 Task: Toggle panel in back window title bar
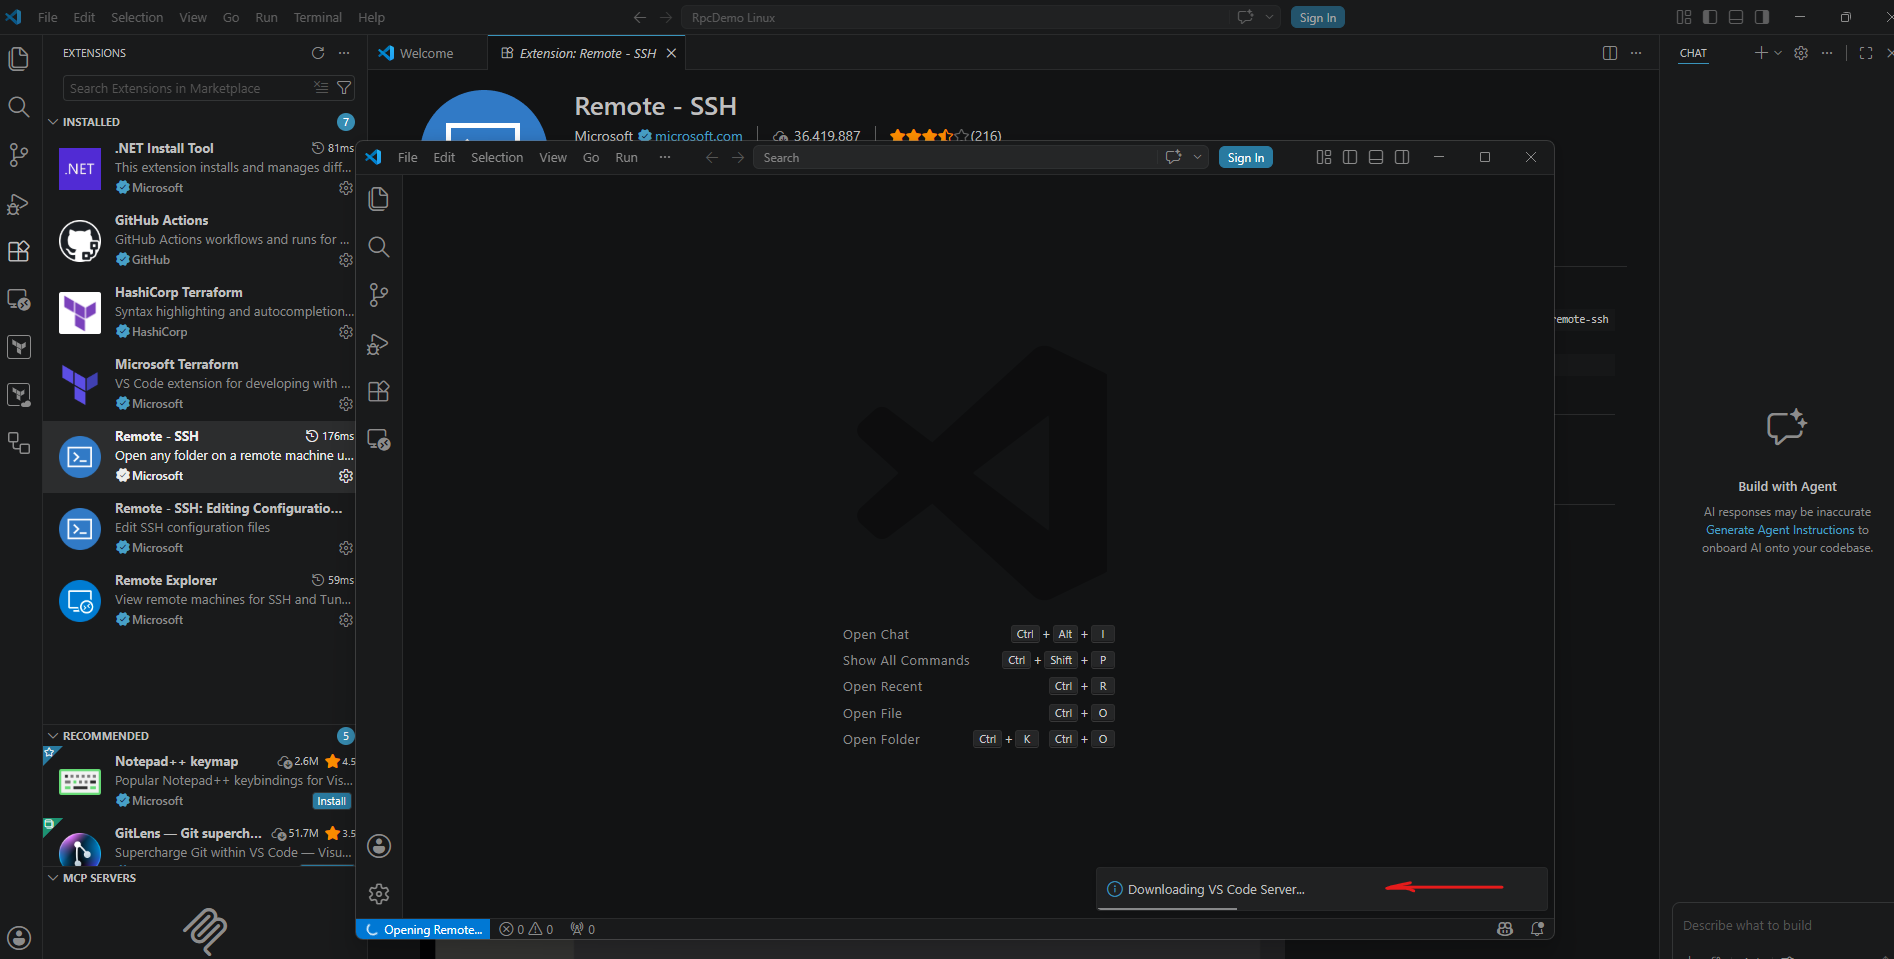pos(1736,17)
